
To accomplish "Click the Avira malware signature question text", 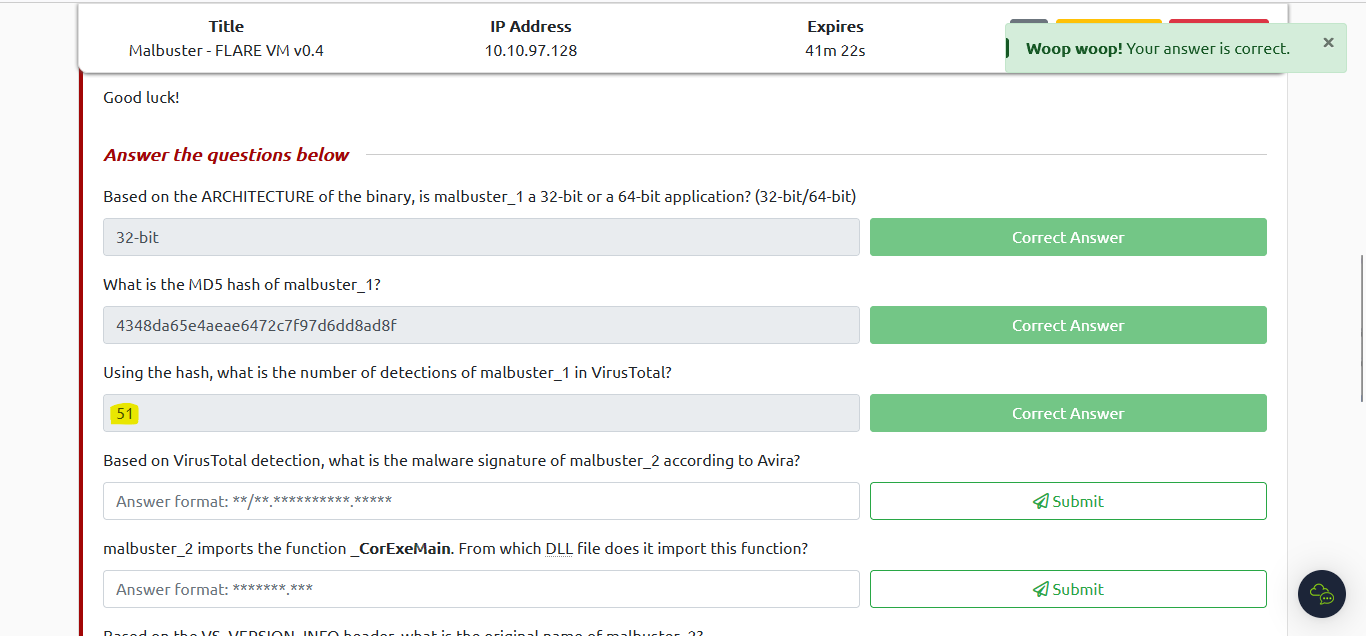I will (x=452, y=460).
